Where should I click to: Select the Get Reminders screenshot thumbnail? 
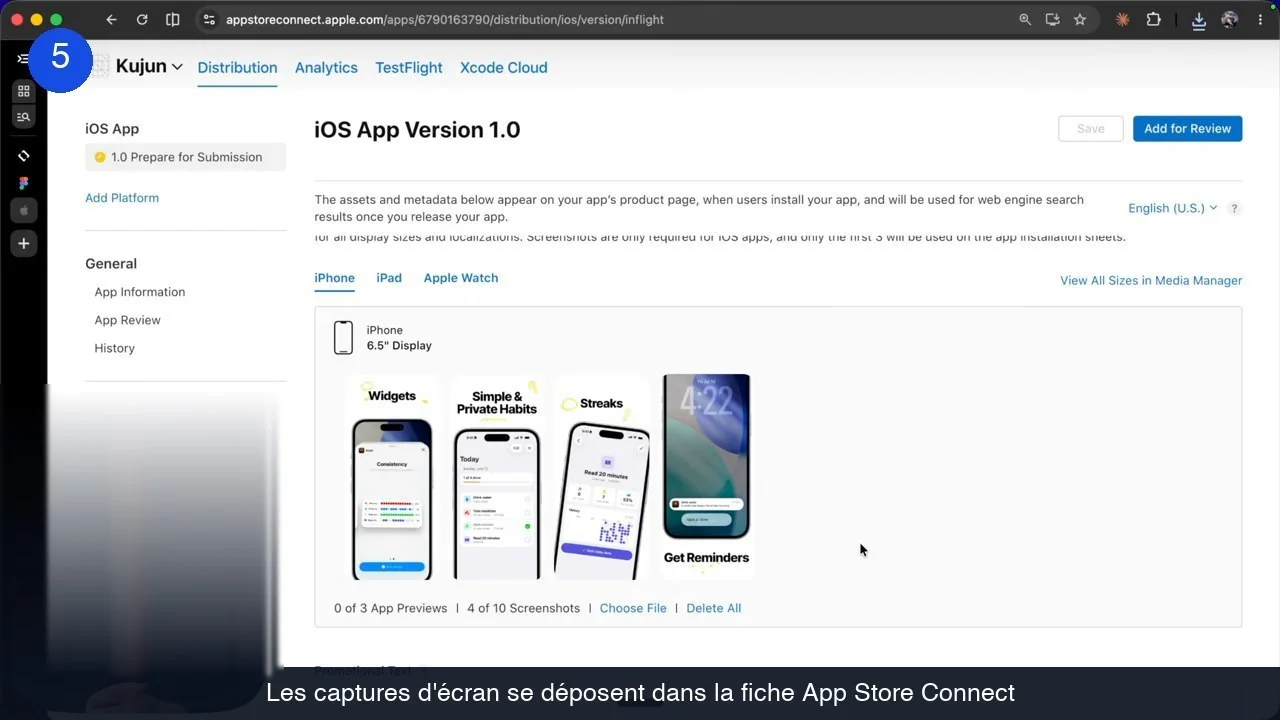[706, 477]
